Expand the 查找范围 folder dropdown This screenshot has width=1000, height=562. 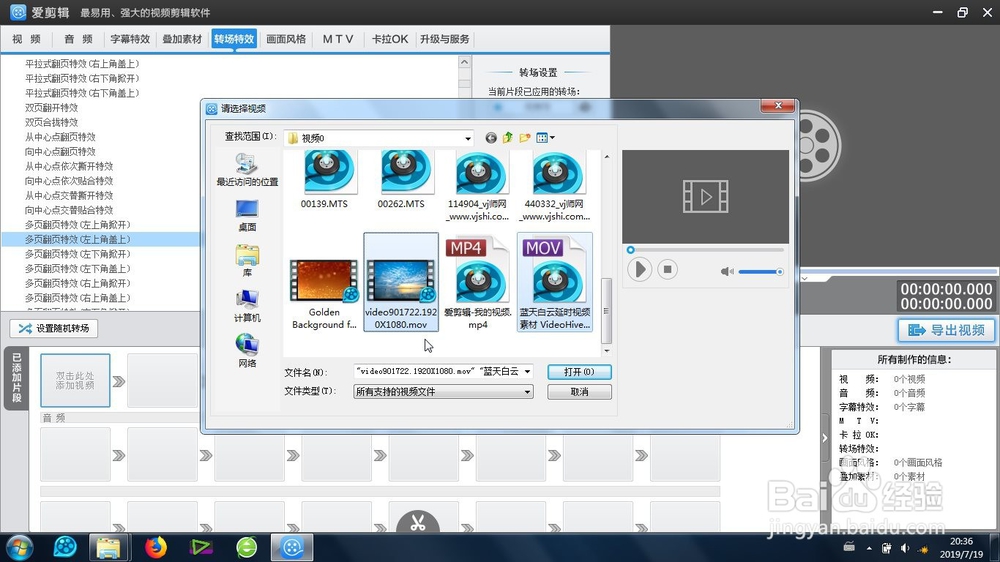(x=467, y=138)
